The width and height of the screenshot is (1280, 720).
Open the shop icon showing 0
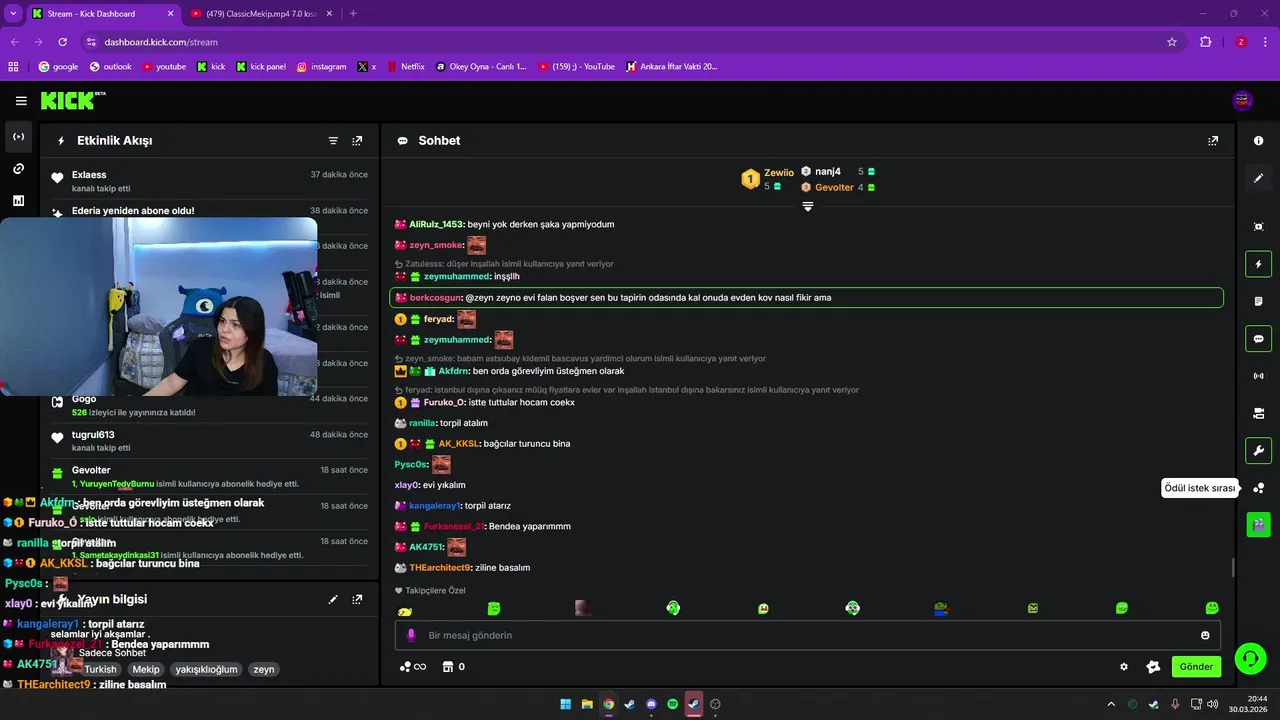(454, 667)
